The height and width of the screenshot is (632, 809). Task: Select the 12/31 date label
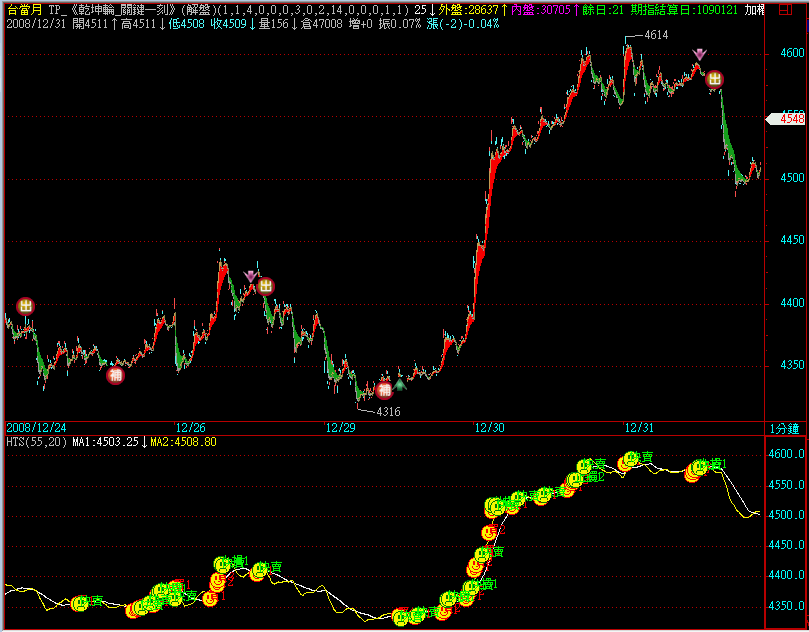pyautogui.click(x=639, y=428)
